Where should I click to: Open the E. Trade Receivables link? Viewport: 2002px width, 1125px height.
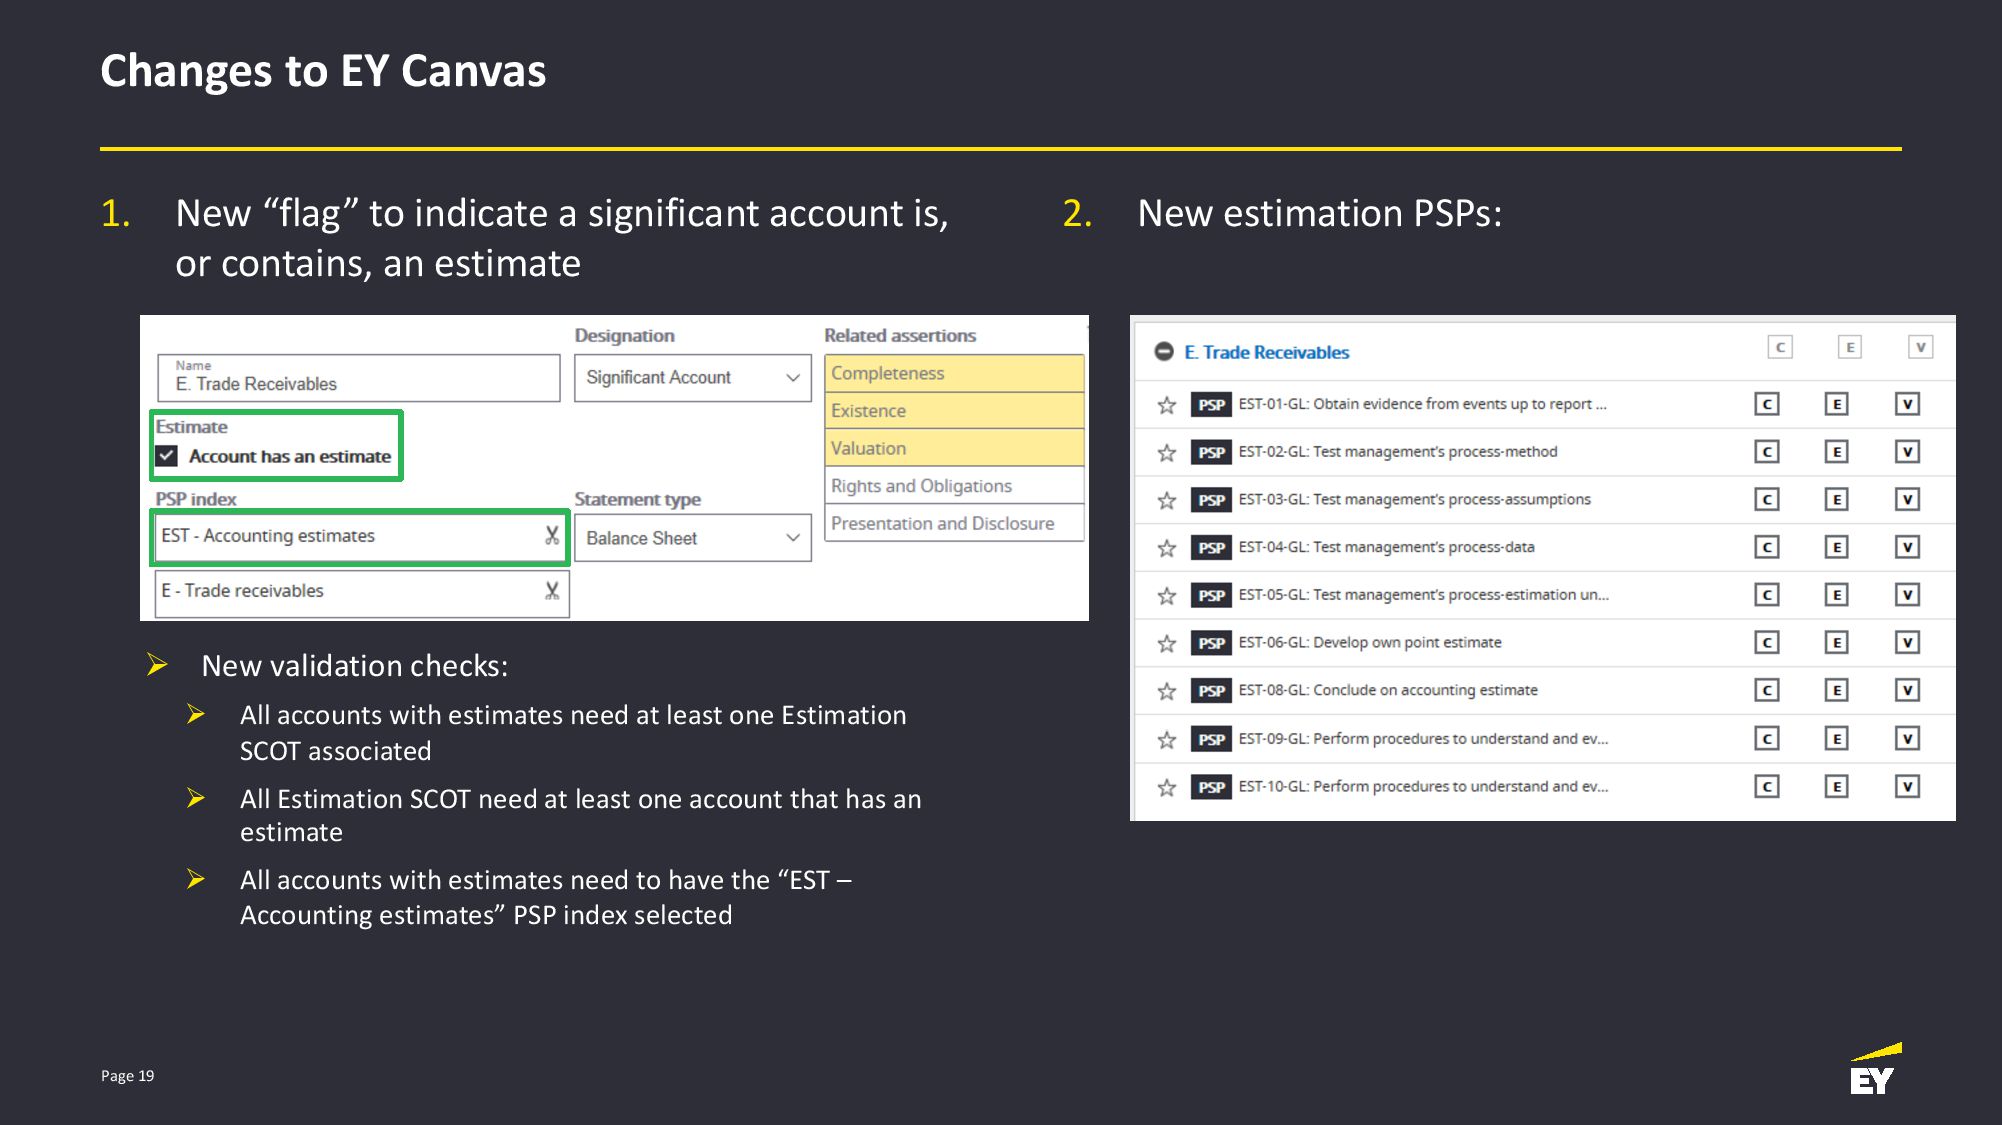click(1266, 352)
